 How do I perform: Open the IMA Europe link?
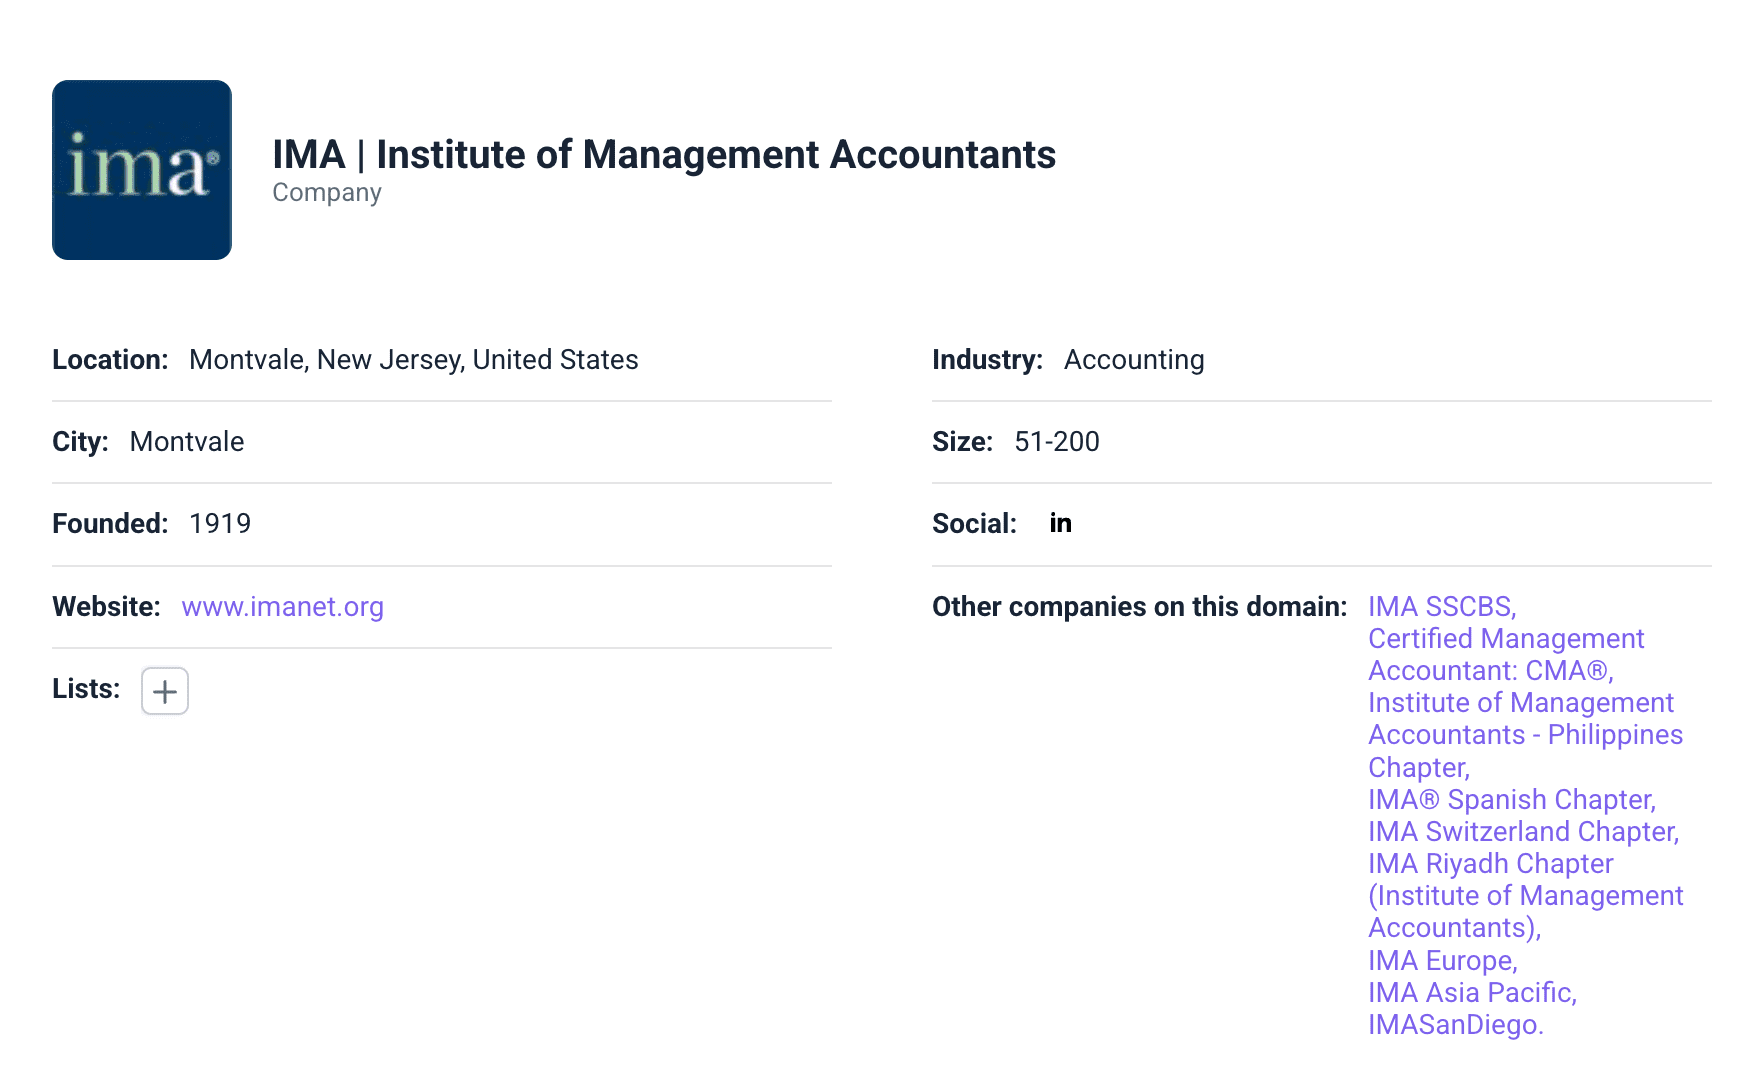point(1443,961)
